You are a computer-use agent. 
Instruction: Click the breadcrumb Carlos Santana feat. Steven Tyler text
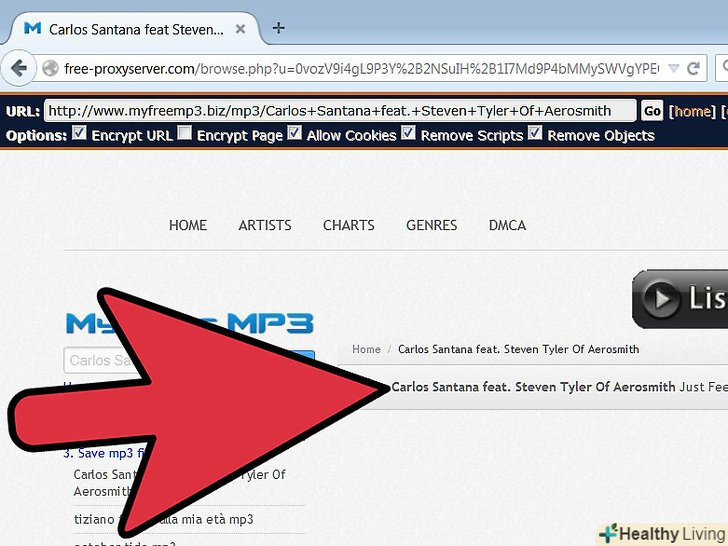[518, 349]
